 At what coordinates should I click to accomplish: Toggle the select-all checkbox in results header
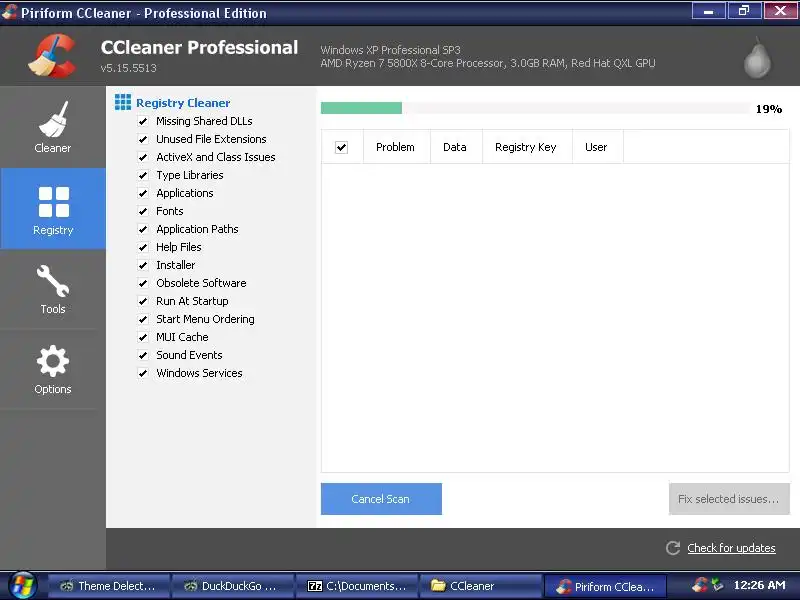coord(341,147)
